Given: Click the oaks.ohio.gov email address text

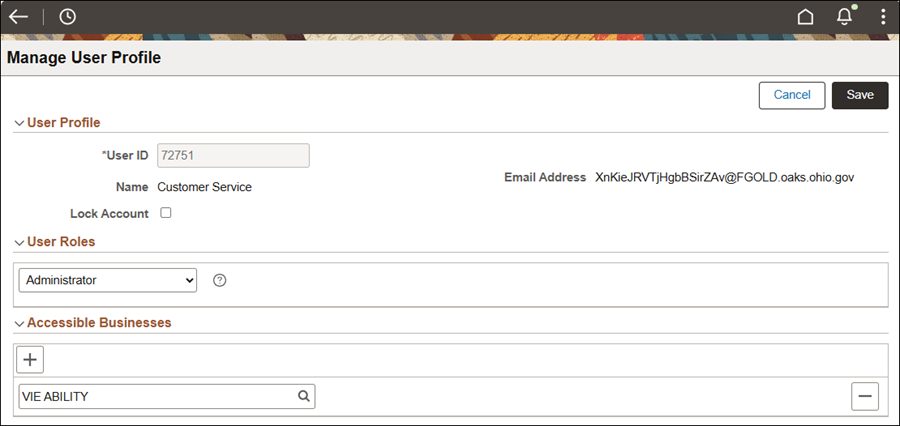Looking at the screenshot, I should pyautogui.click(x=725, y=177).
